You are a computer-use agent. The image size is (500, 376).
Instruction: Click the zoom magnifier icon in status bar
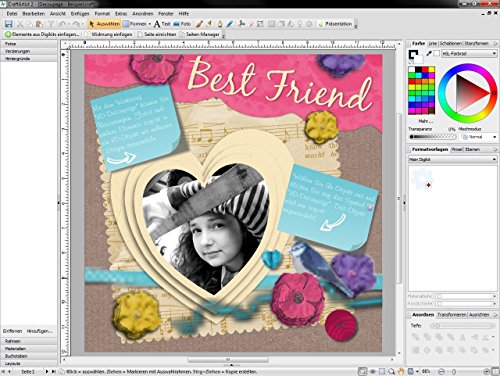[x=391, y=371]
